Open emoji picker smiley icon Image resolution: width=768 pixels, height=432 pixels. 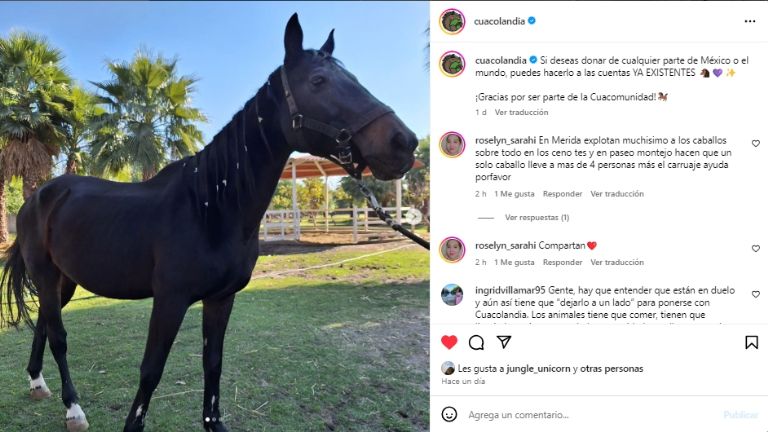pos(449,414)
